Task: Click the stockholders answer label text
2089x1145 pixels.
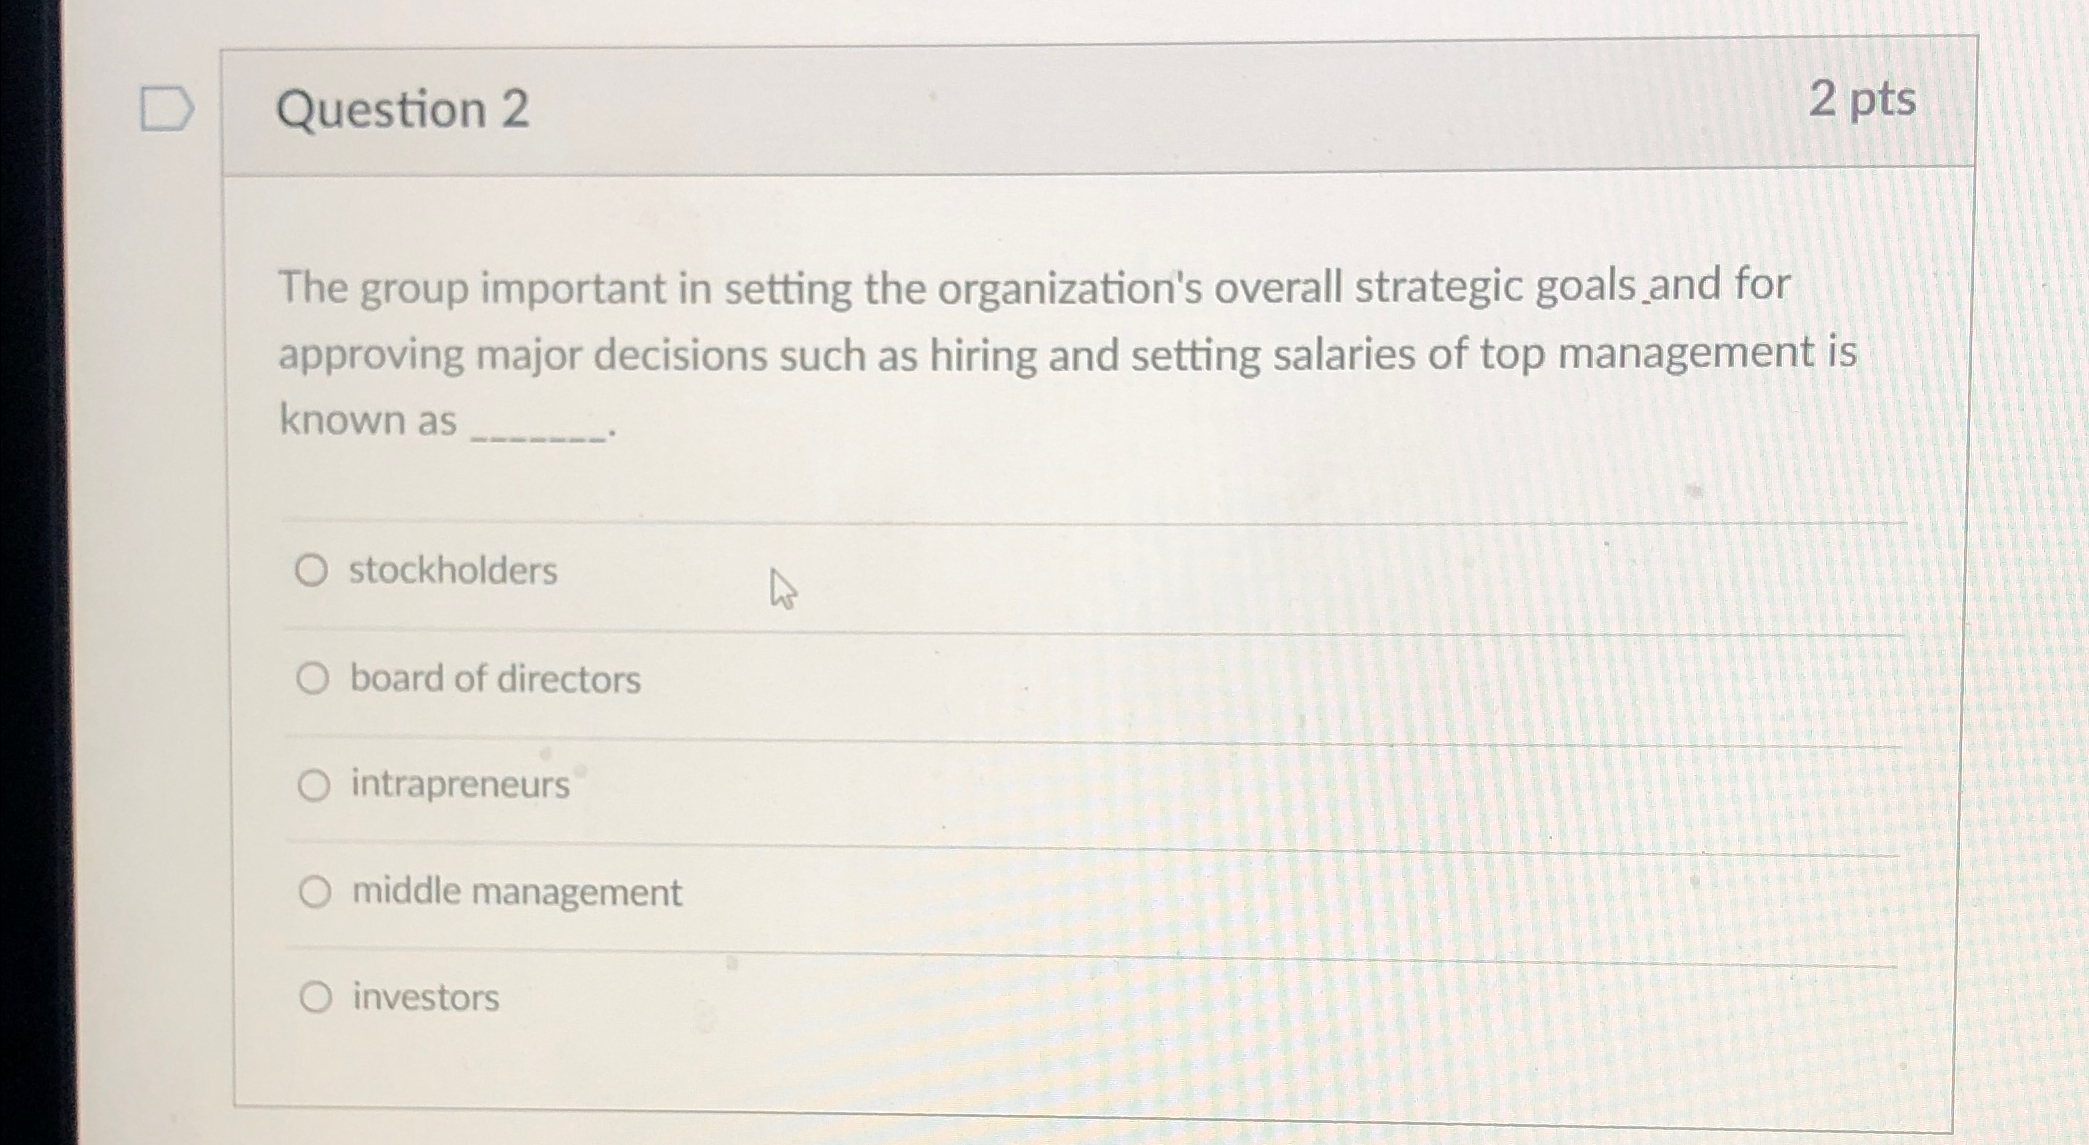Action: 453,570
